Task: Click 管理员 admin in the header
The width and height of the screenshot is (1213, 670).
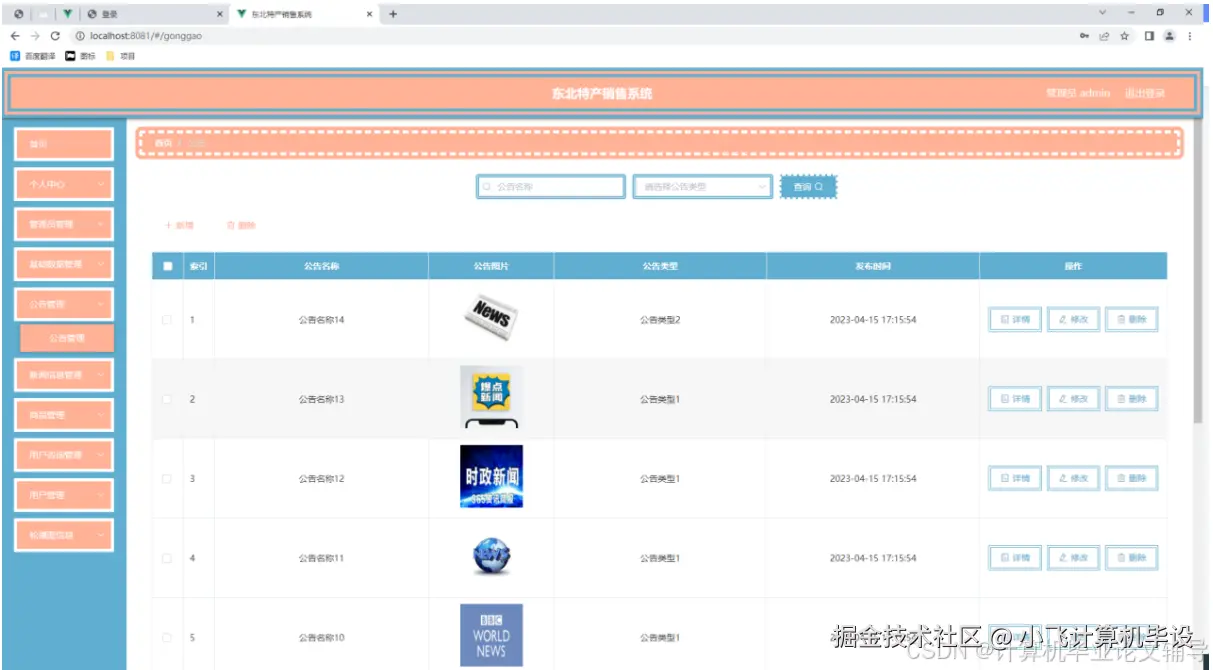Action: point(1078,93)
